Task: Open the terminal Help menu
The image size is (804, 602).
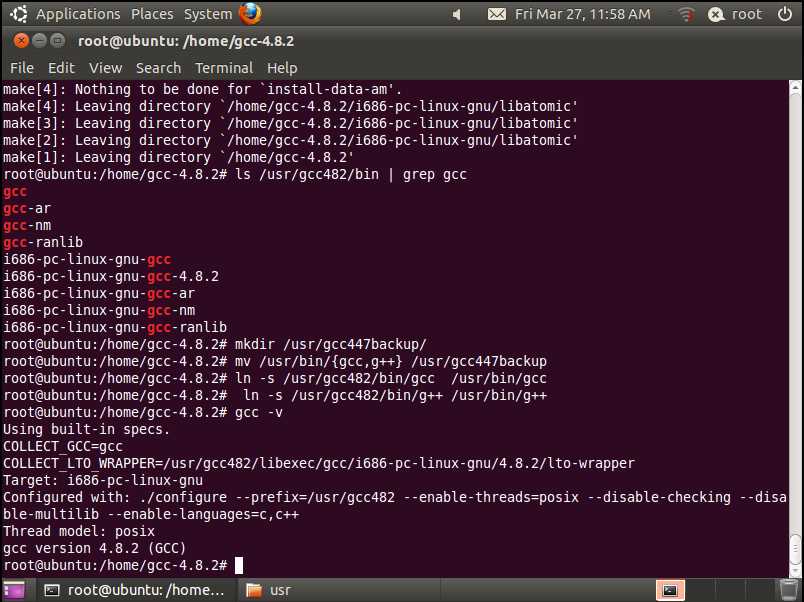Action: click(282, 68)
